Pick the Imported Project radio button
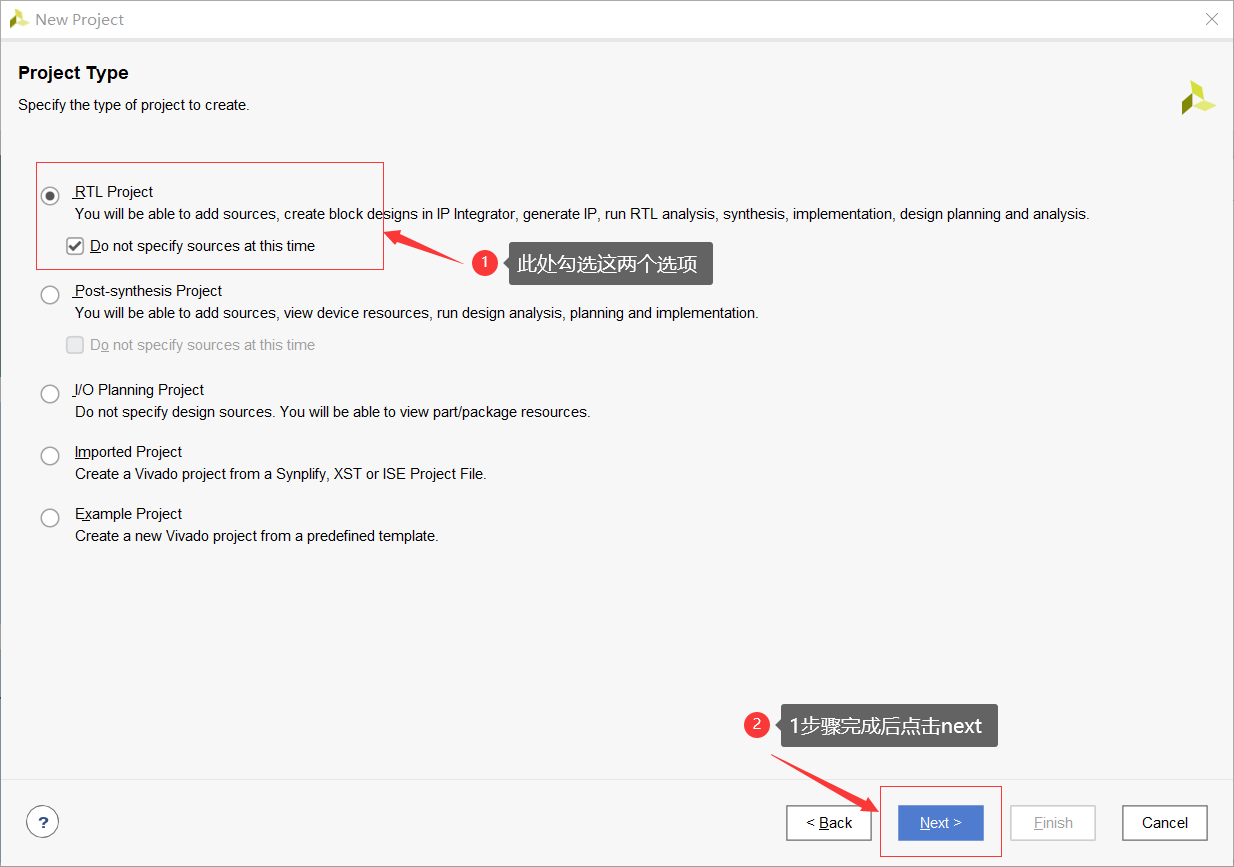 click(x=50, y=456)
